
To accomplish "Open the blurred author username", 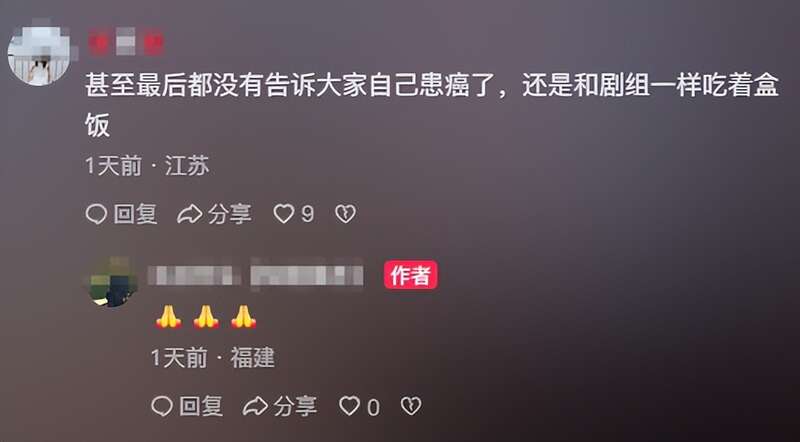I will point(256,275).
